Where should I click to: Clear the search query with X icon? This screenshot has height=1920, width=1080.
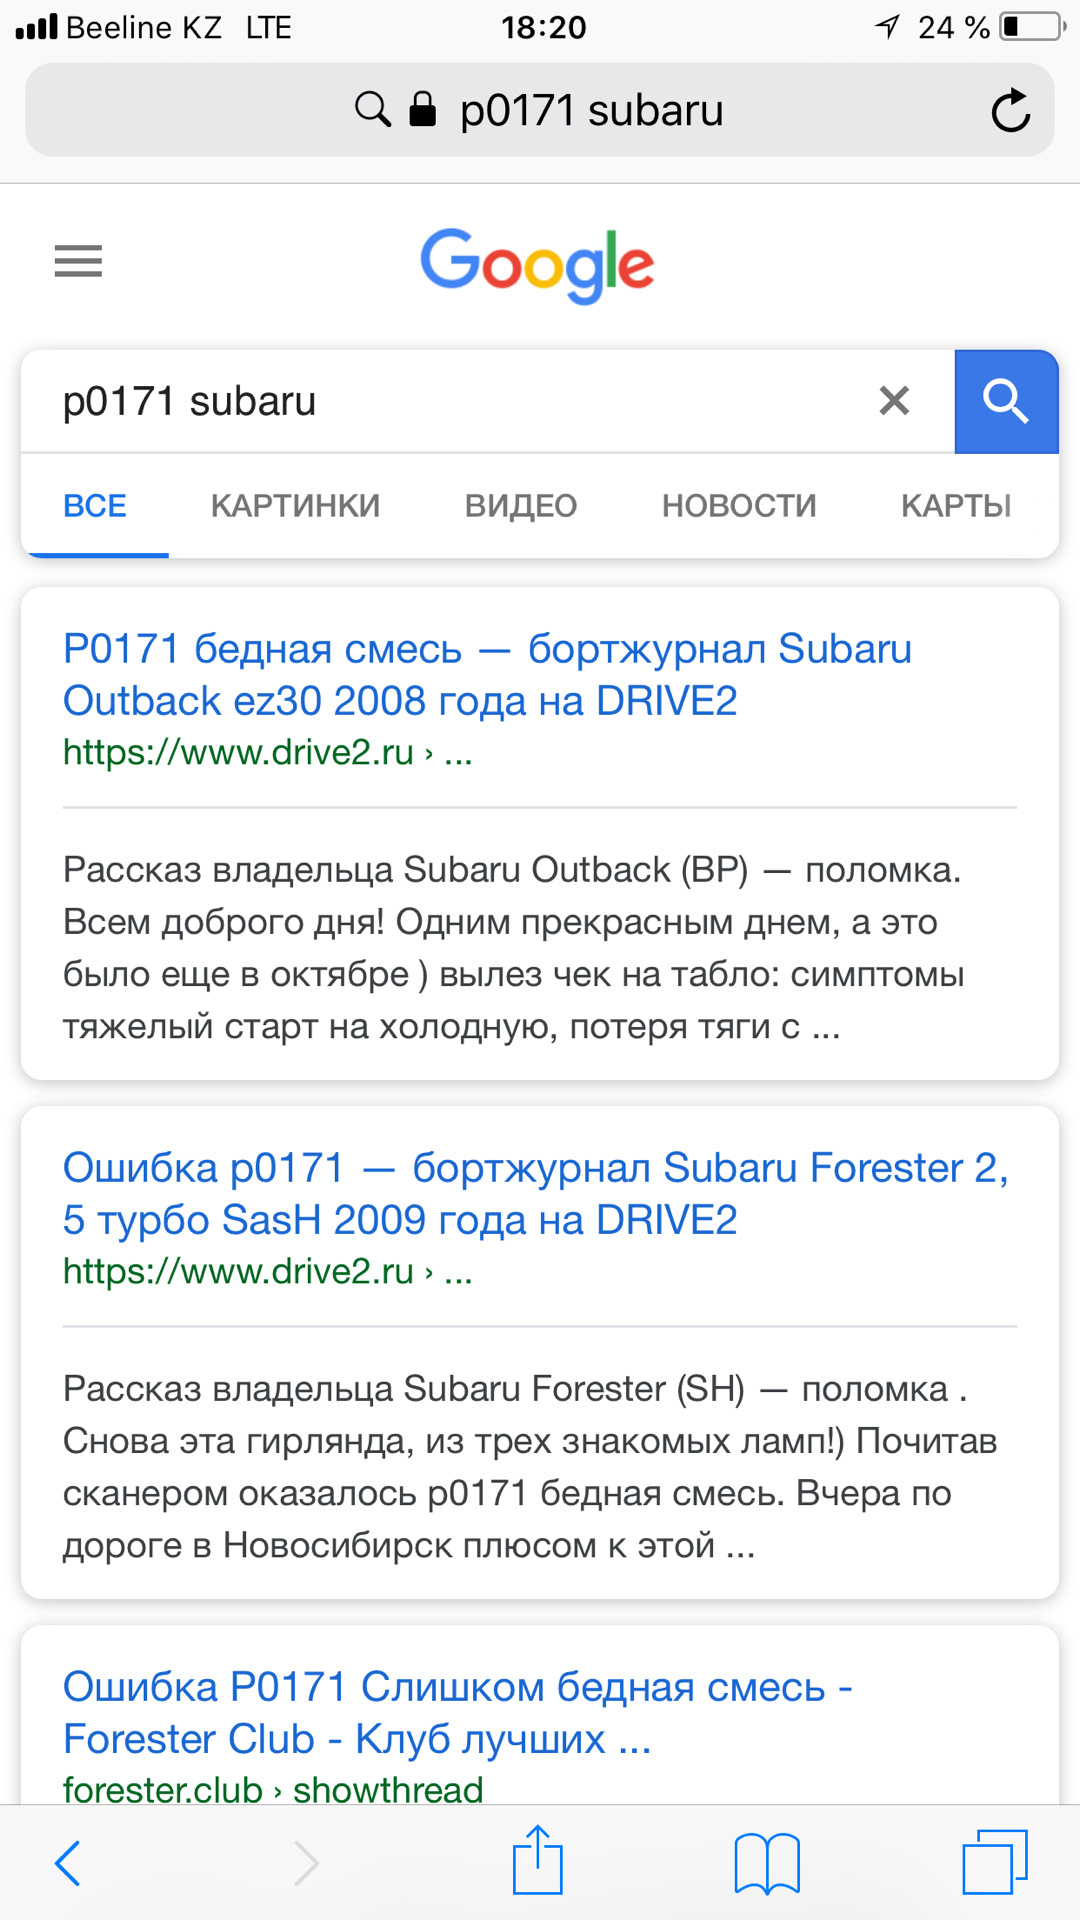(x=894, y=401)
